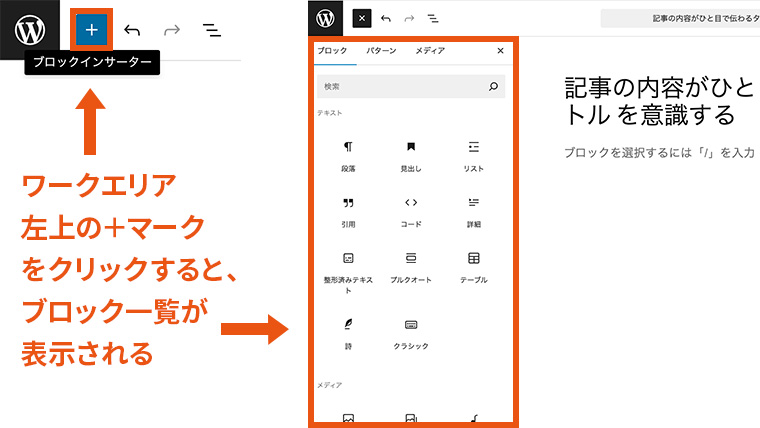
Task: Insert the コード code block
Action: click(x=411, y=212)
